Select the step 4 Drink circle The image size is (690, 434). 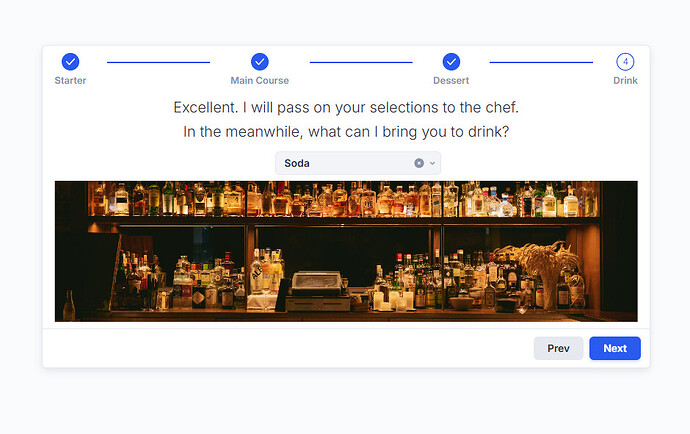(x=625, y=62)
